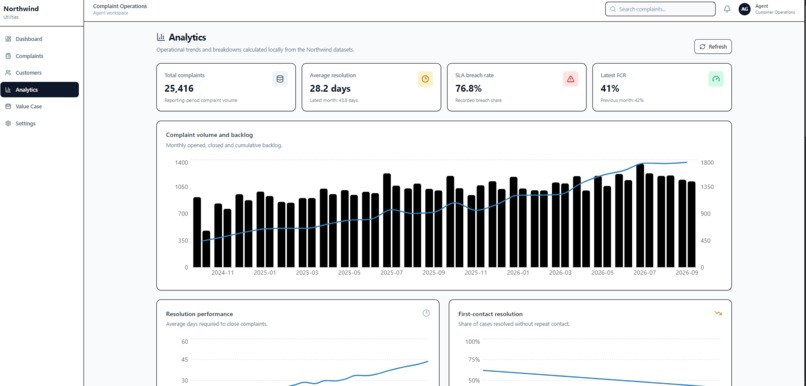Click the Average resolution clock icon

[425, 79]
